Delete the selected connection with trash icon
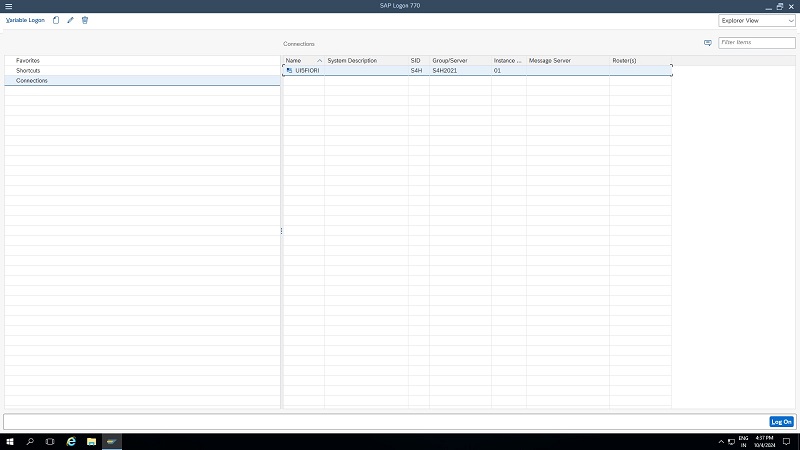800x450 pixels. pyautogui.click(x=85, y=20)
